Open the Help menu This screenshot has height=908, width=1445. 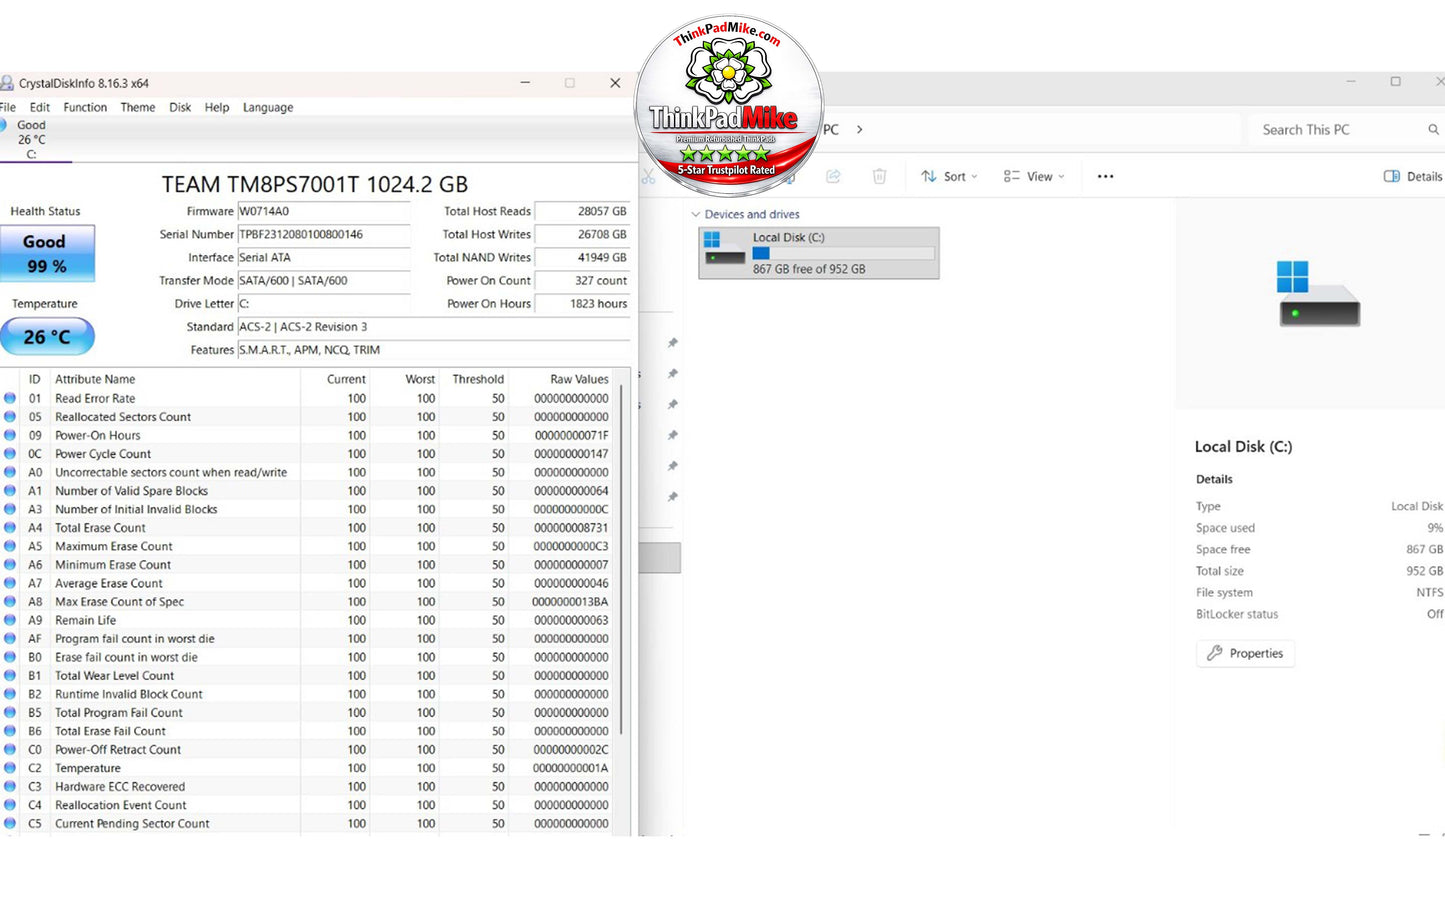point(217,107)
